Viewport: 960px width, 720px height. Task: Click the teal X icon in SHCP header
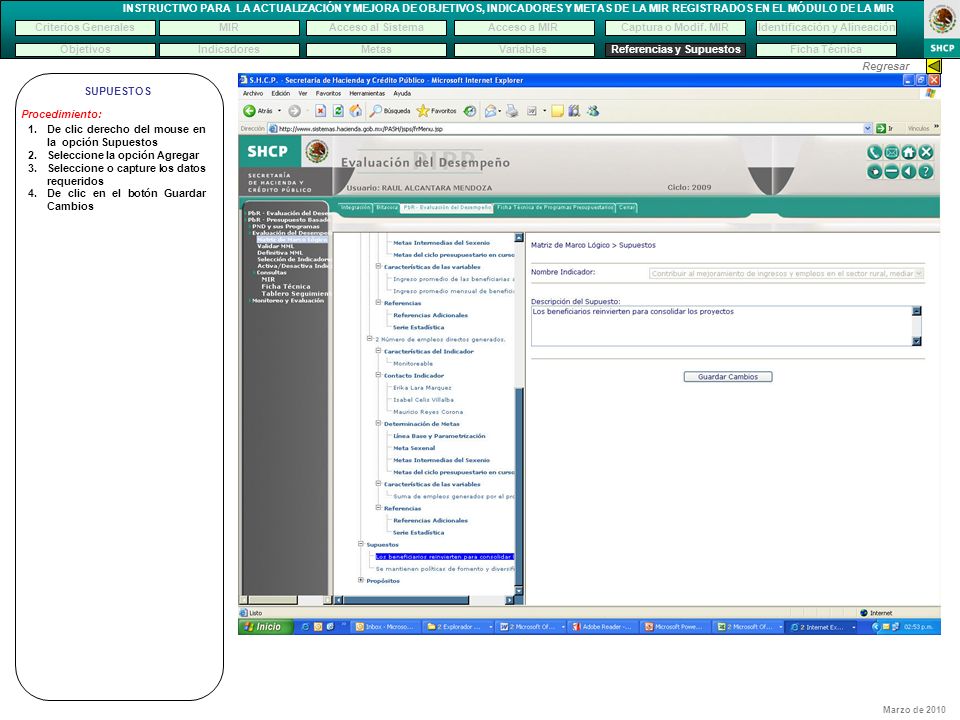click(926, 152)
